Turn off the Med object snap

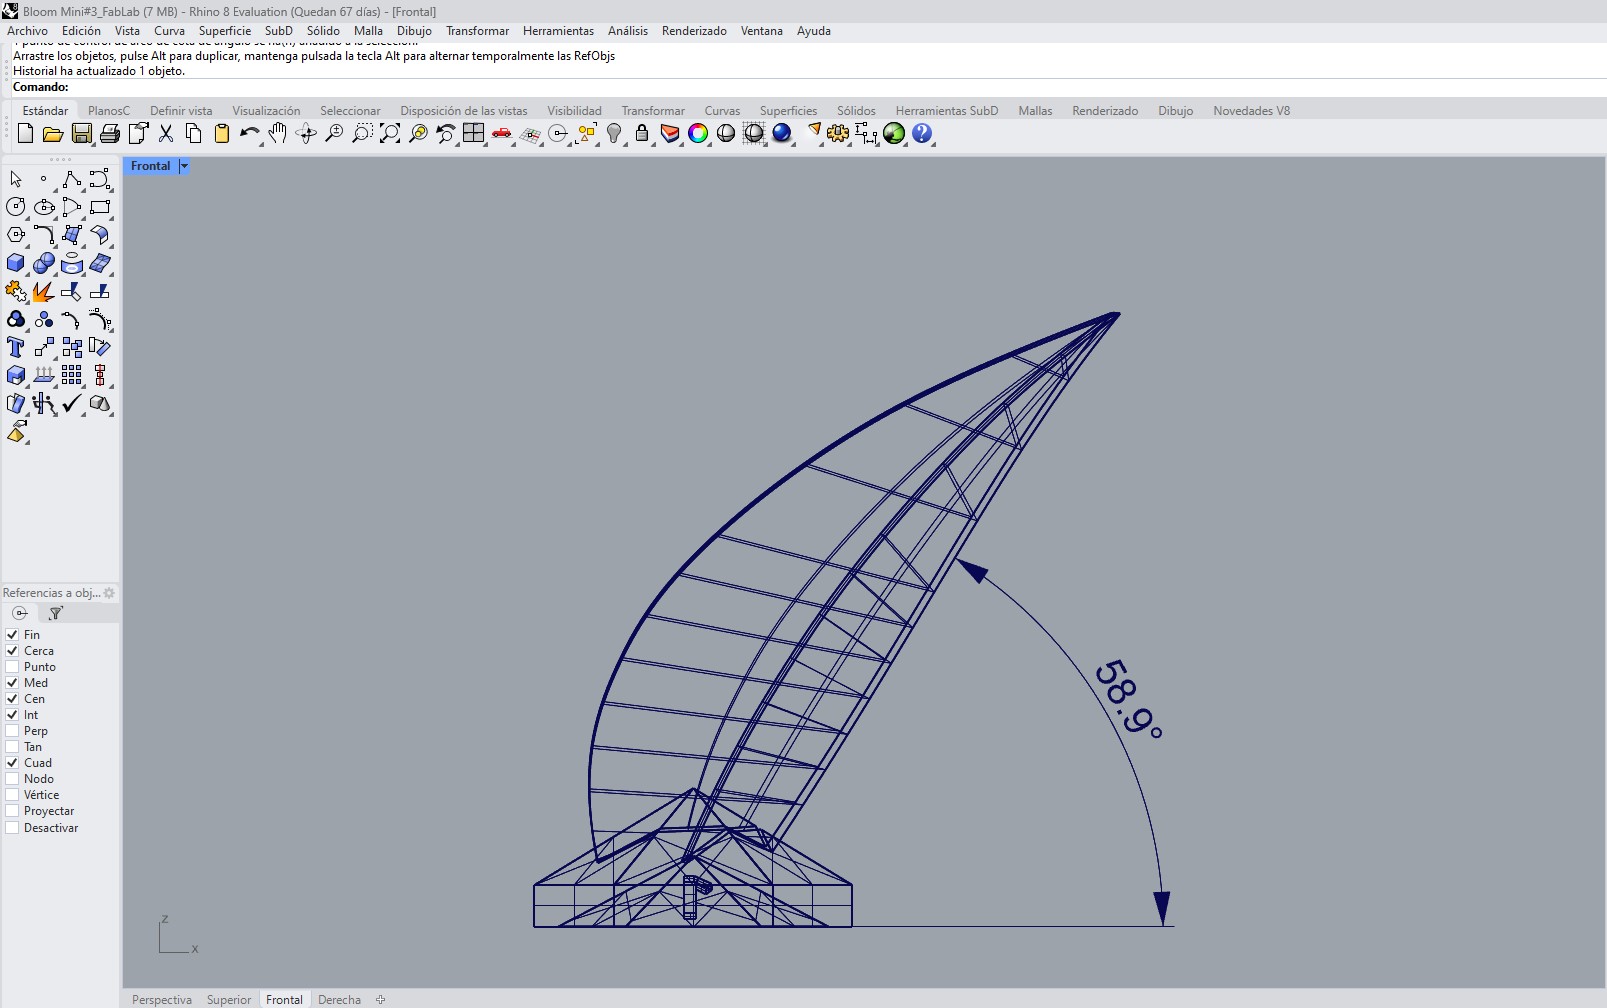point(12,683)
